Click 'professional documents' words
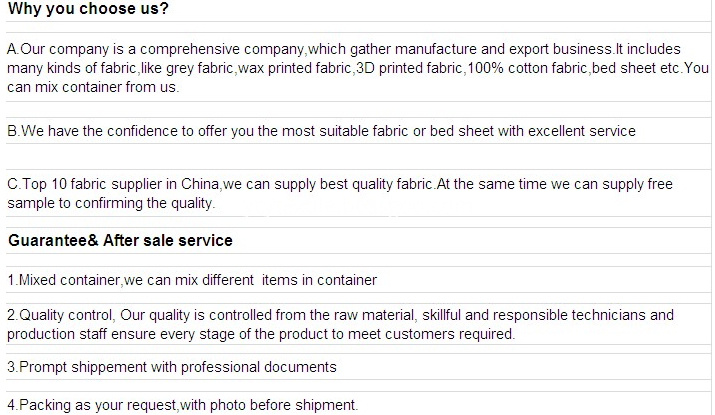The height and width of the screenshot is (415, 715). pyautogui.click(x=258, y=367)
